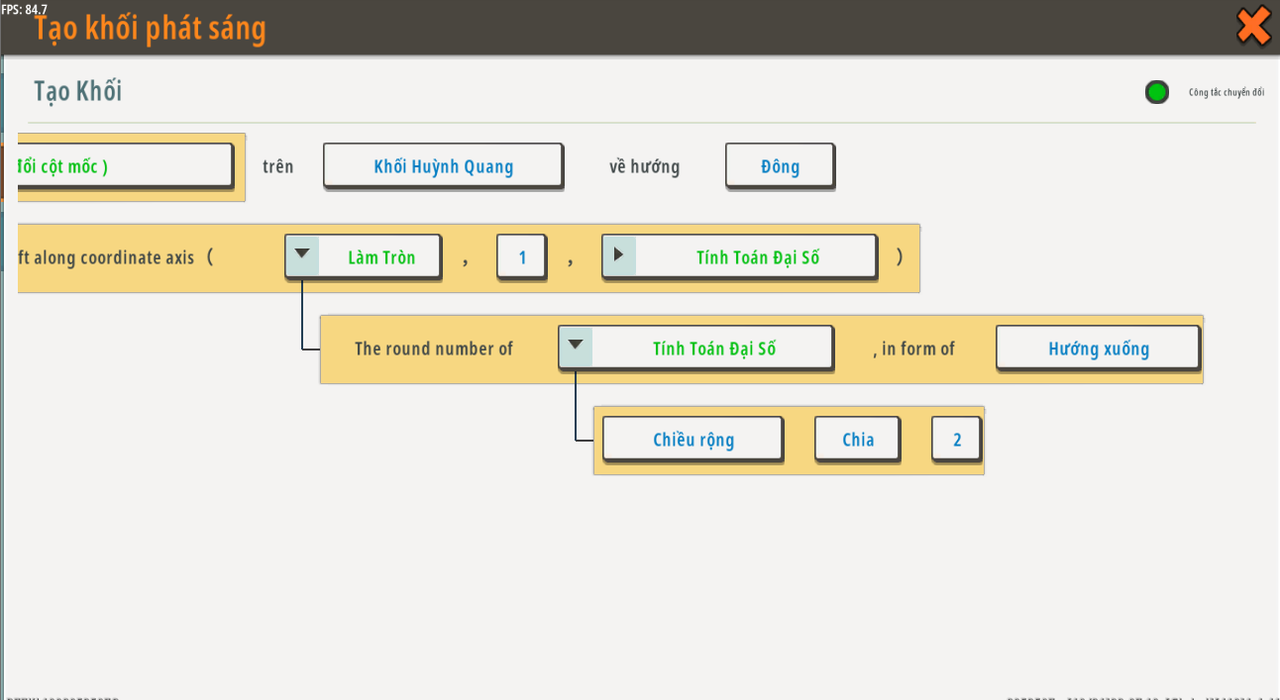Expand the Tính Toán Đại Số right-arrow
This screenshot has width=1280, height=700.
tap(619, 256)
